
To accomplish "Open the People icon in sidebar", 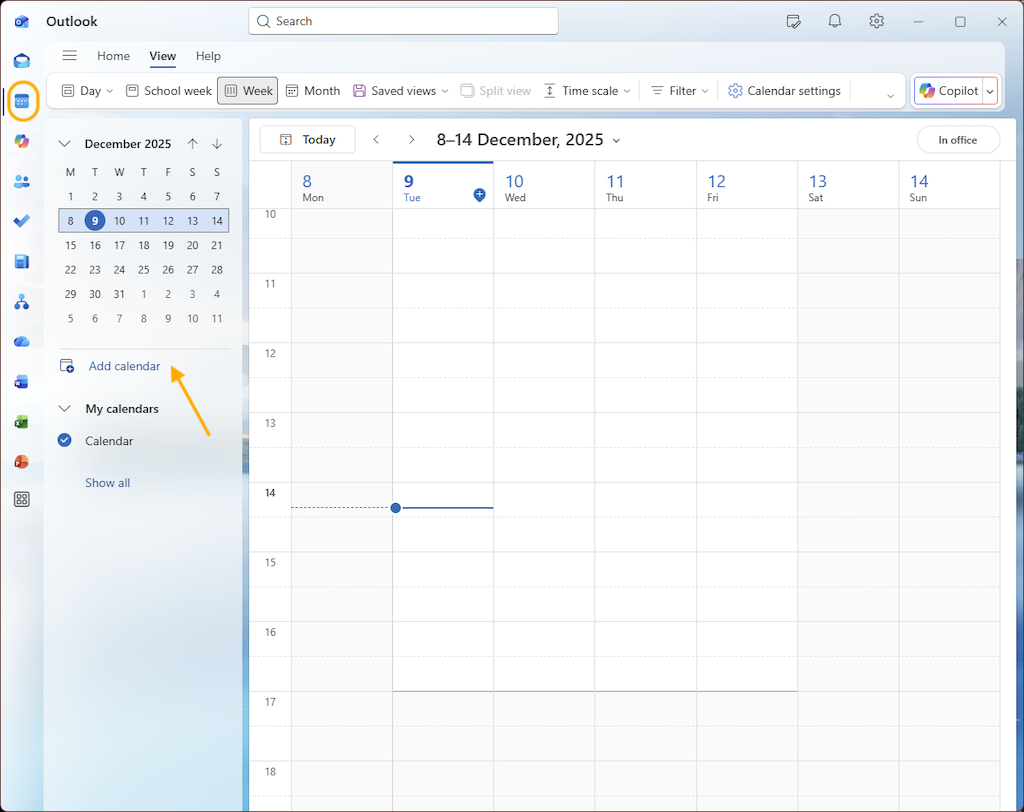I will (x=21, y=181).
